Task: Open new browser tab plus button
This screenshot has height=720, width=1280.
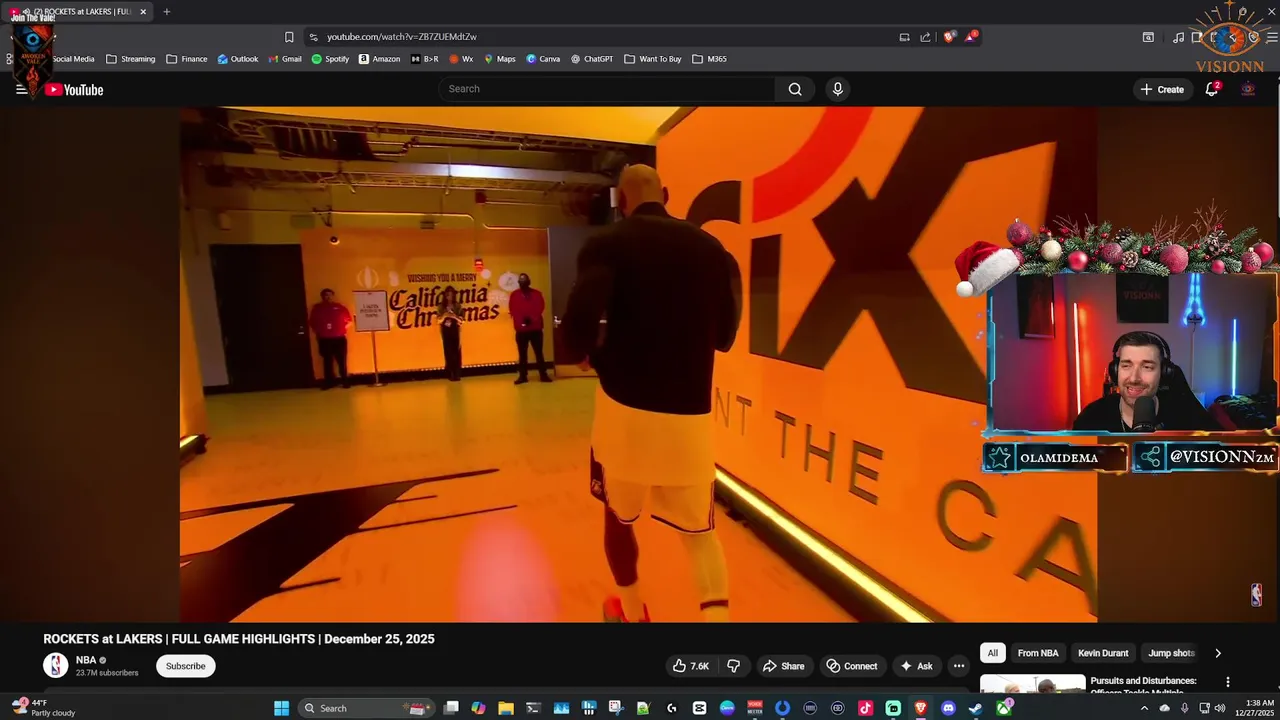Action: coord(166,12)
